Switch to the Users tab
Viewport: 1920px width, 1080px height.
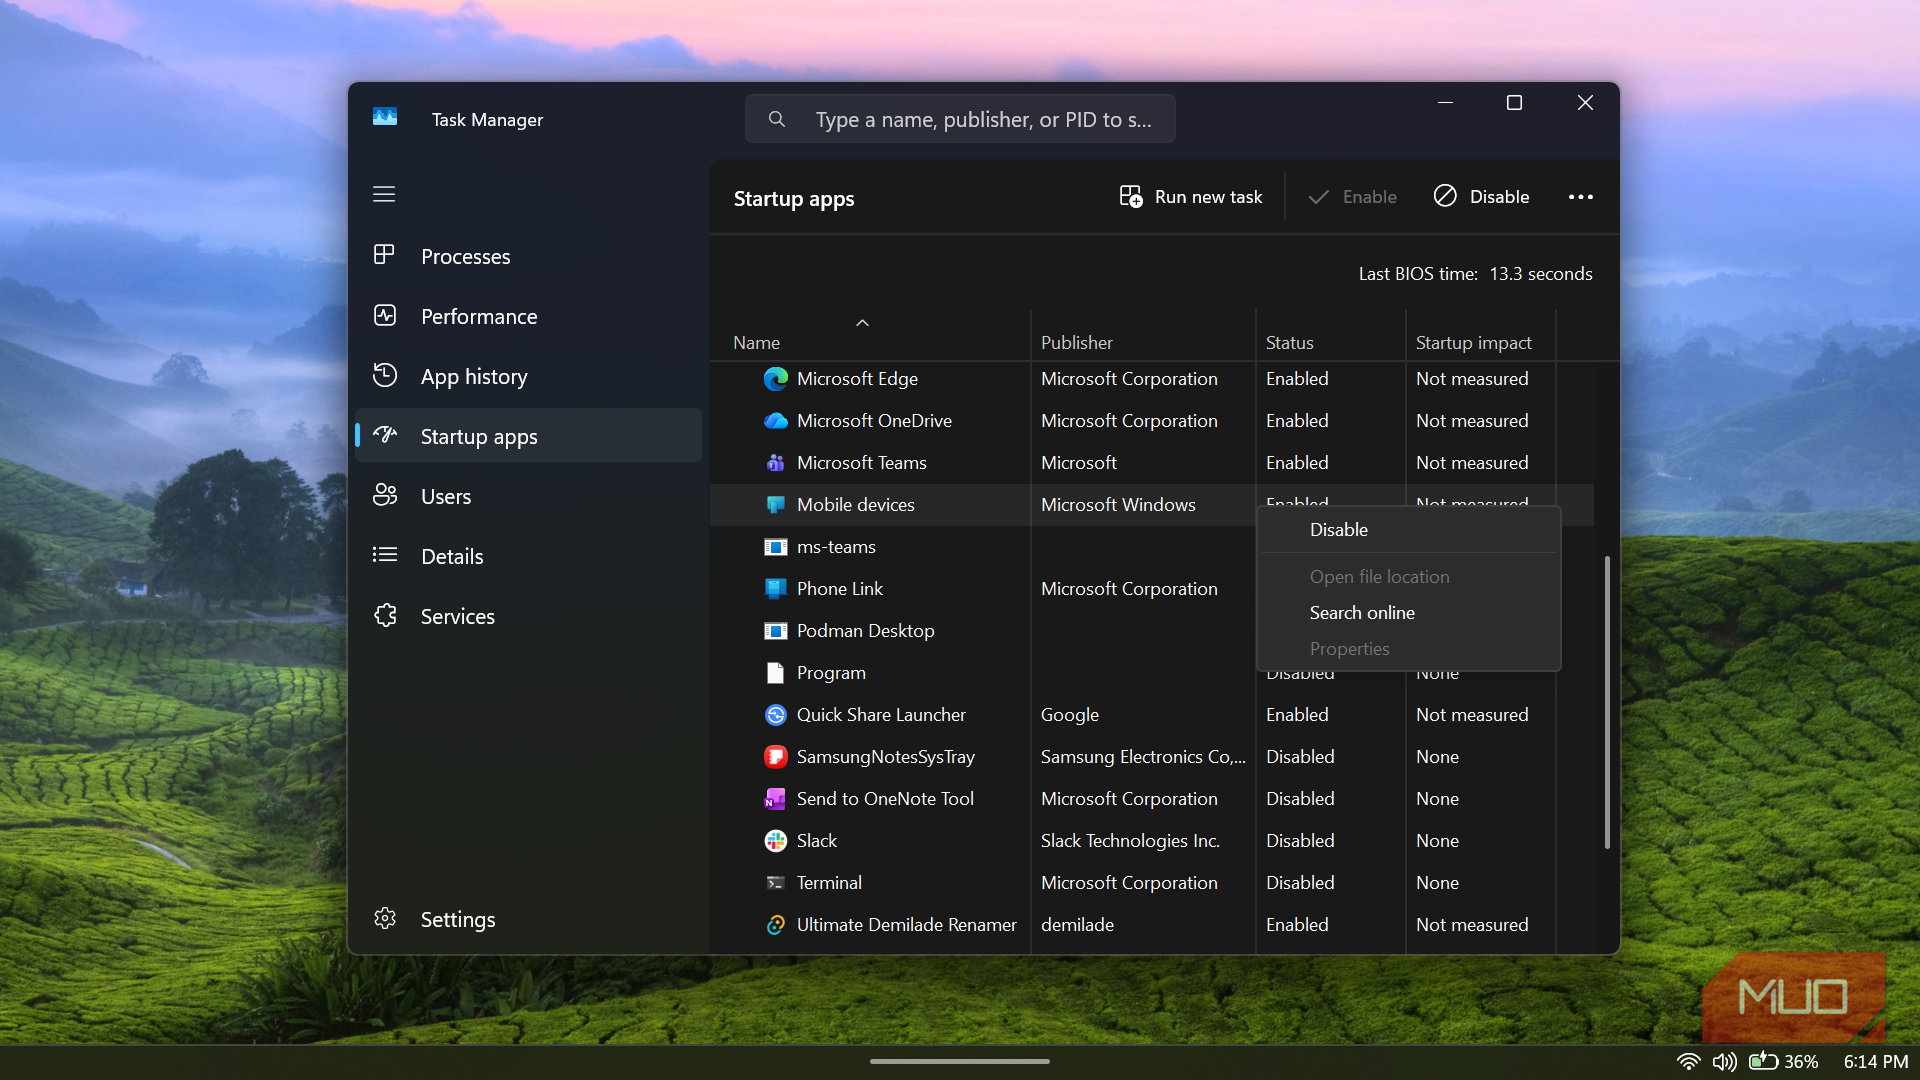coord(528,496)
